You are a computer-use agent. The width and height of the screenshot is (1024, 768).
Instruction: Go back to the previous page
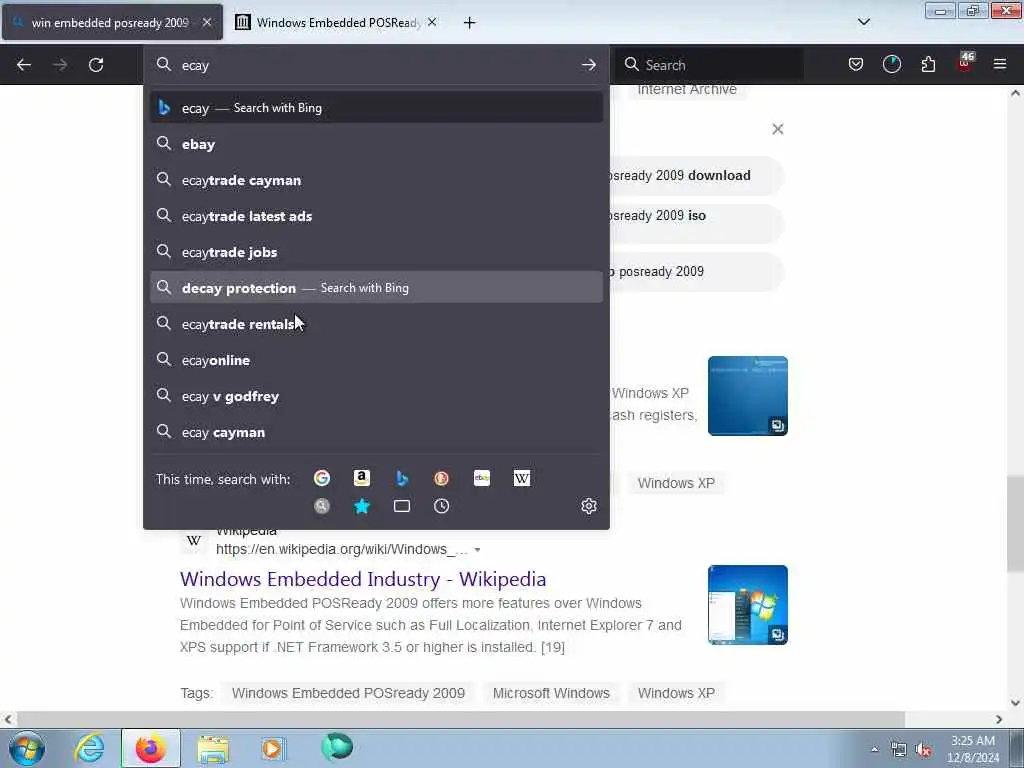(x=24, y=65)
